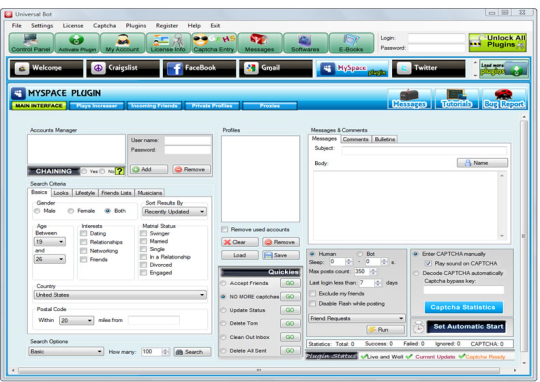Click the horizontal scrollbar at window bottom
Viewport: 540px width, 382px height.
[x=259, y=371]
